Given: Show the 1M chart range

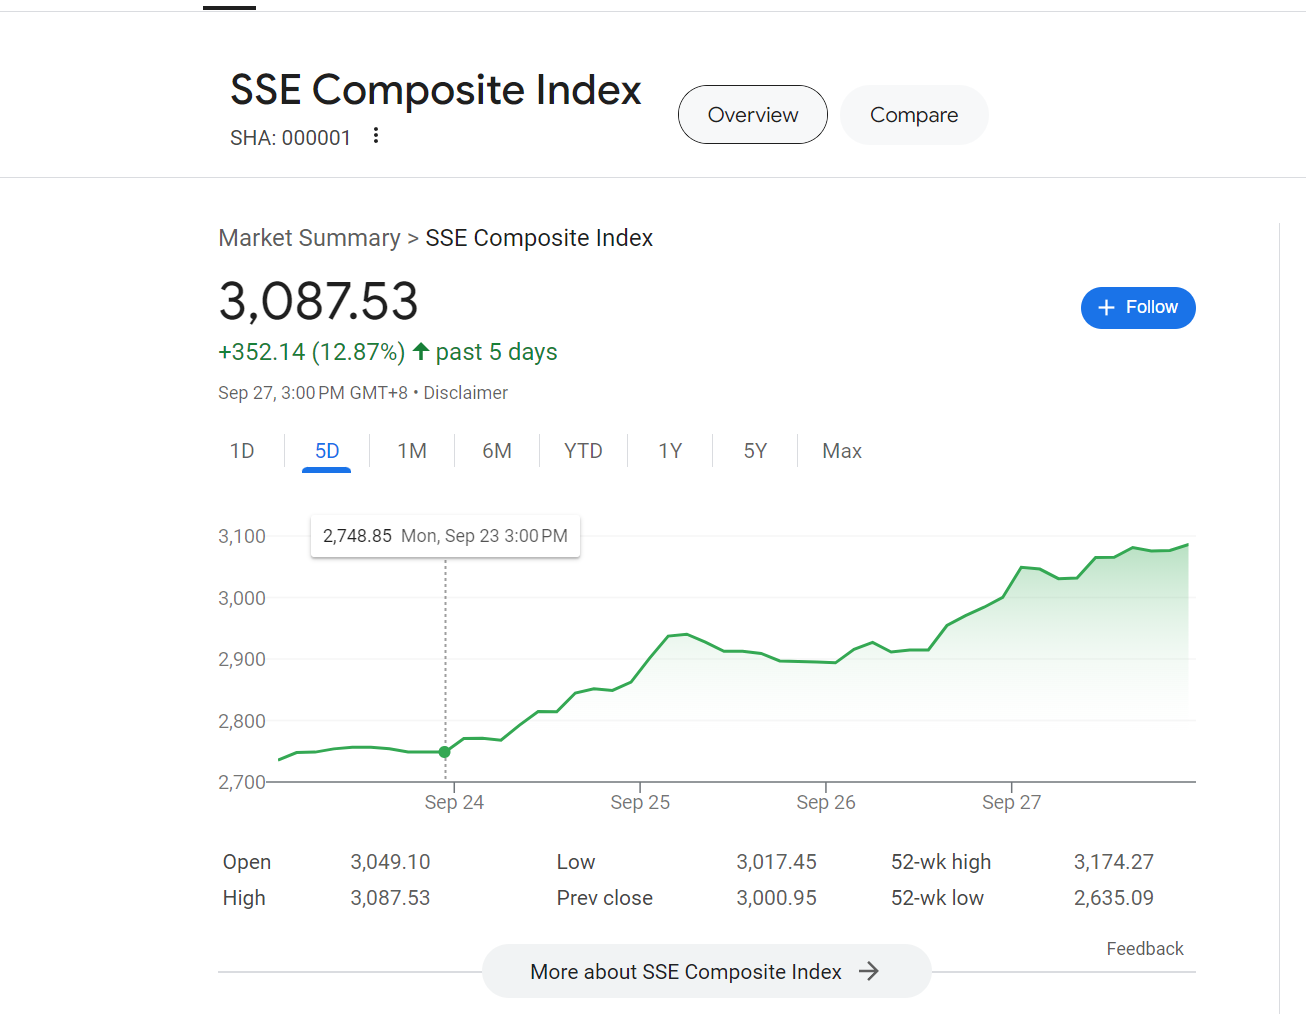Looking at the screenshot, I should (412, 451).
